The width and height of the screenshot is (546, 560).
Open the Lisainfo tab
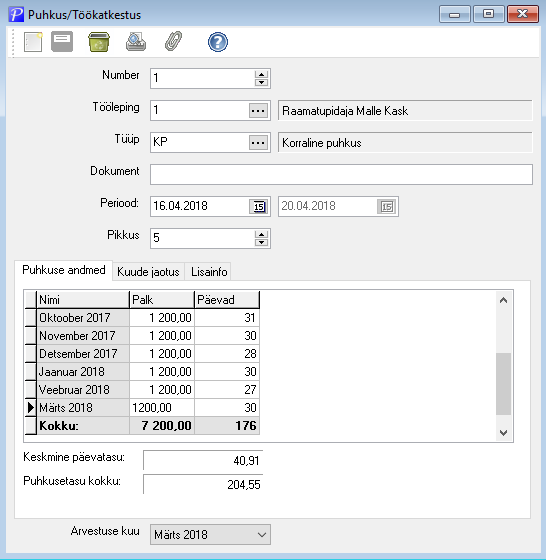click(x=209, y=272)
